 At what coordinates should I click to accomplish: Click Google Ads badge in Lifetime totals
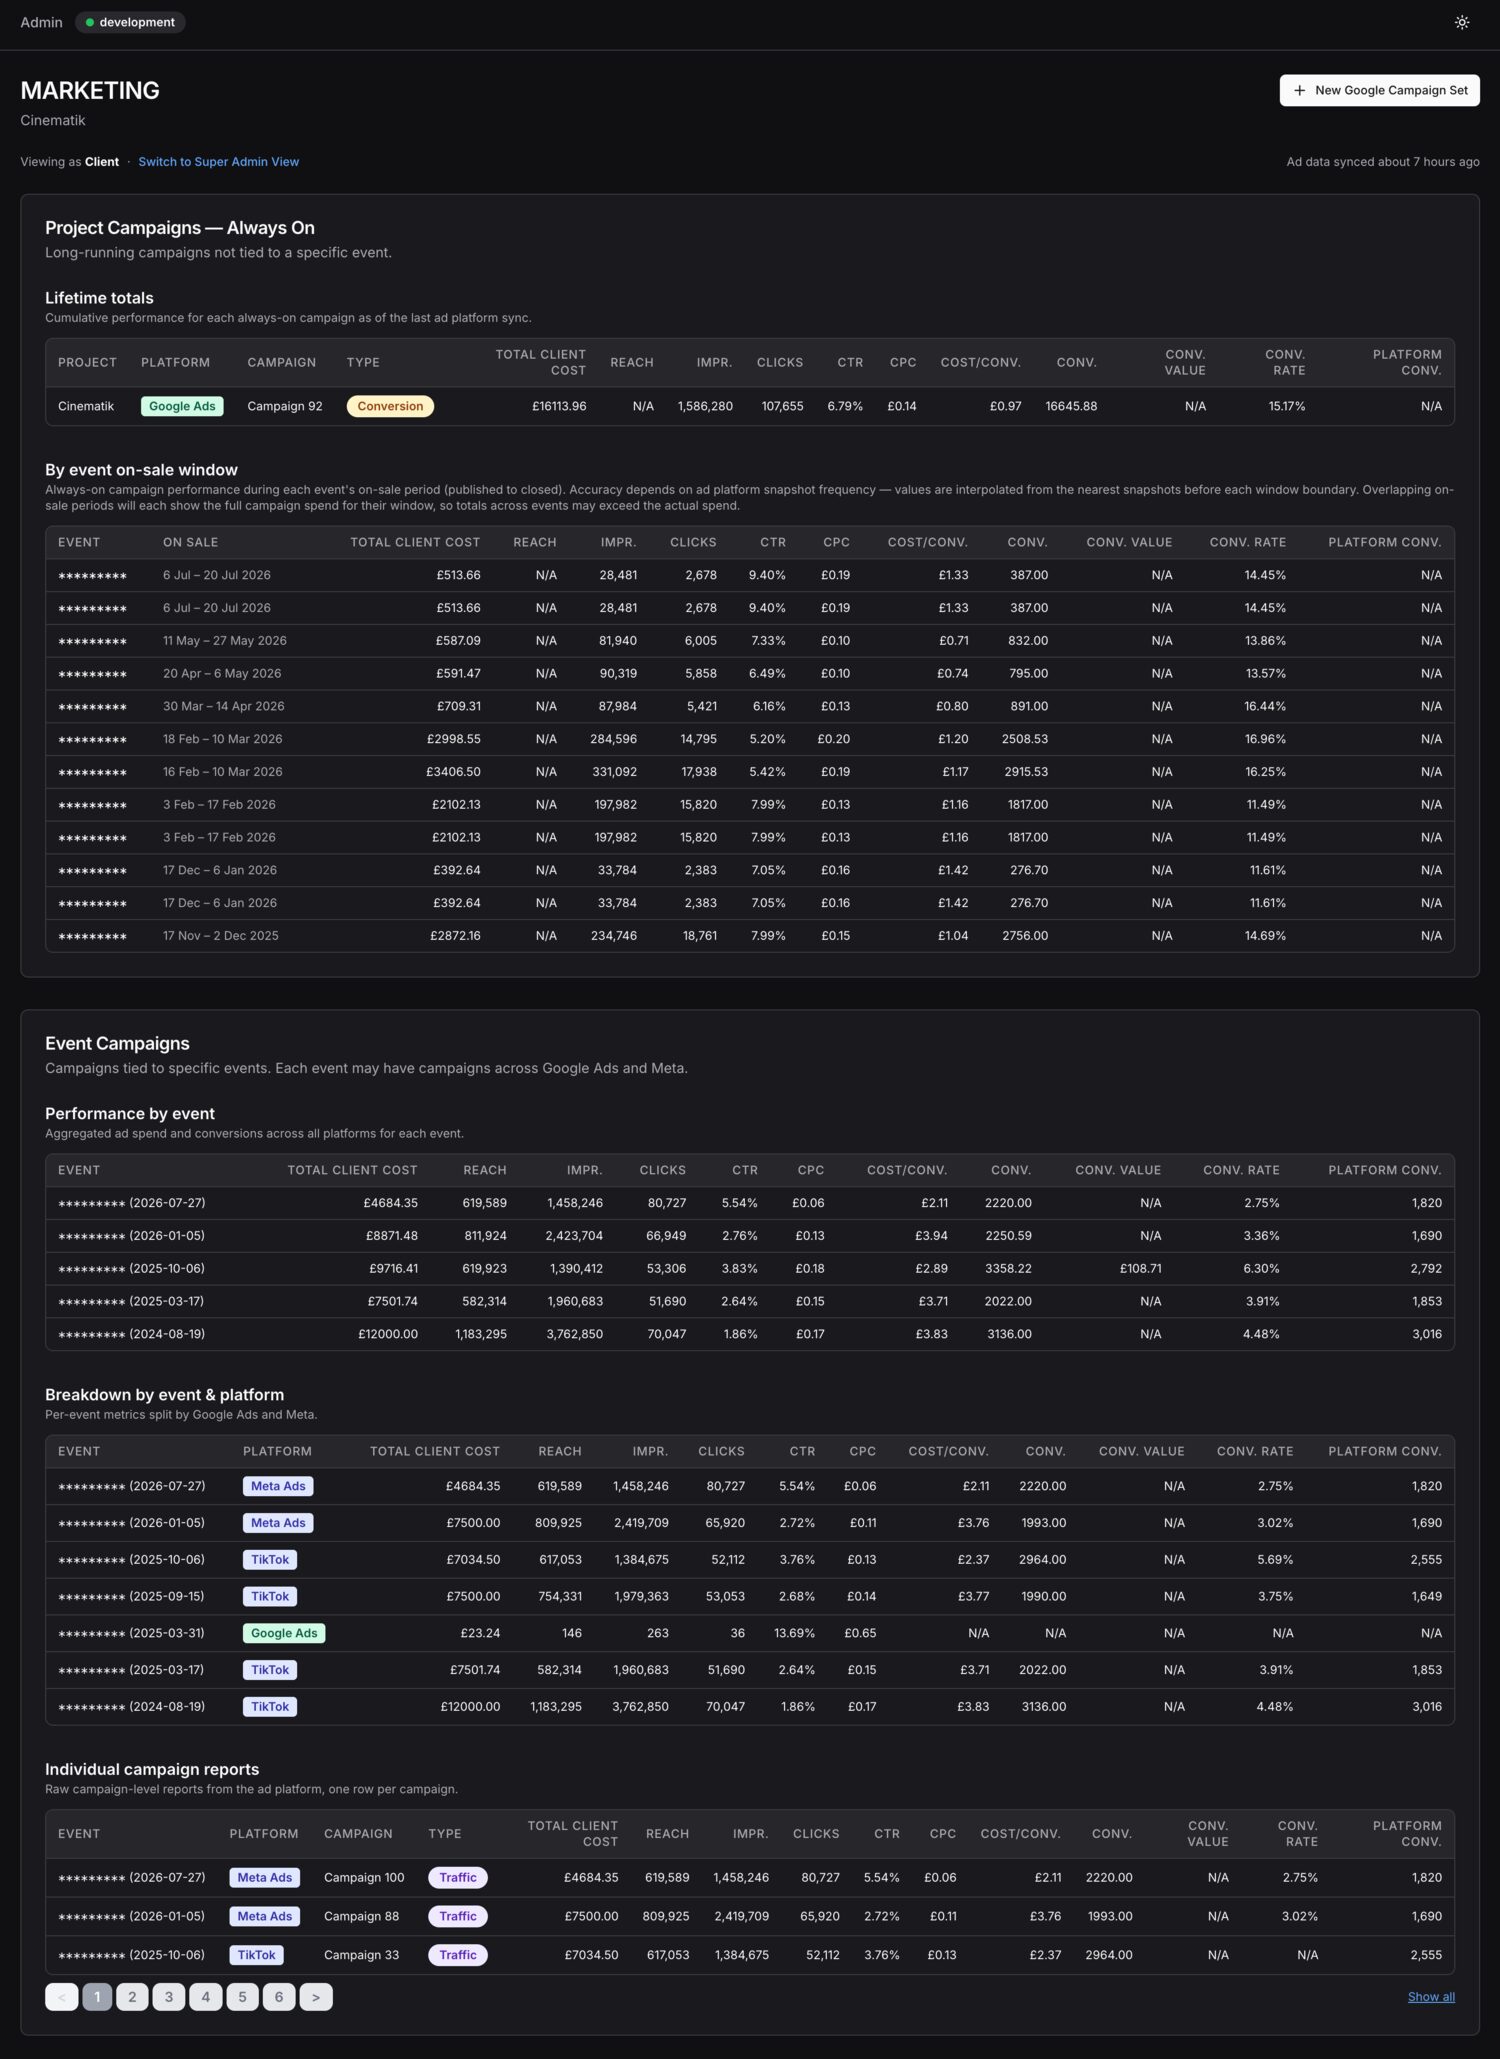coord(182,406)
